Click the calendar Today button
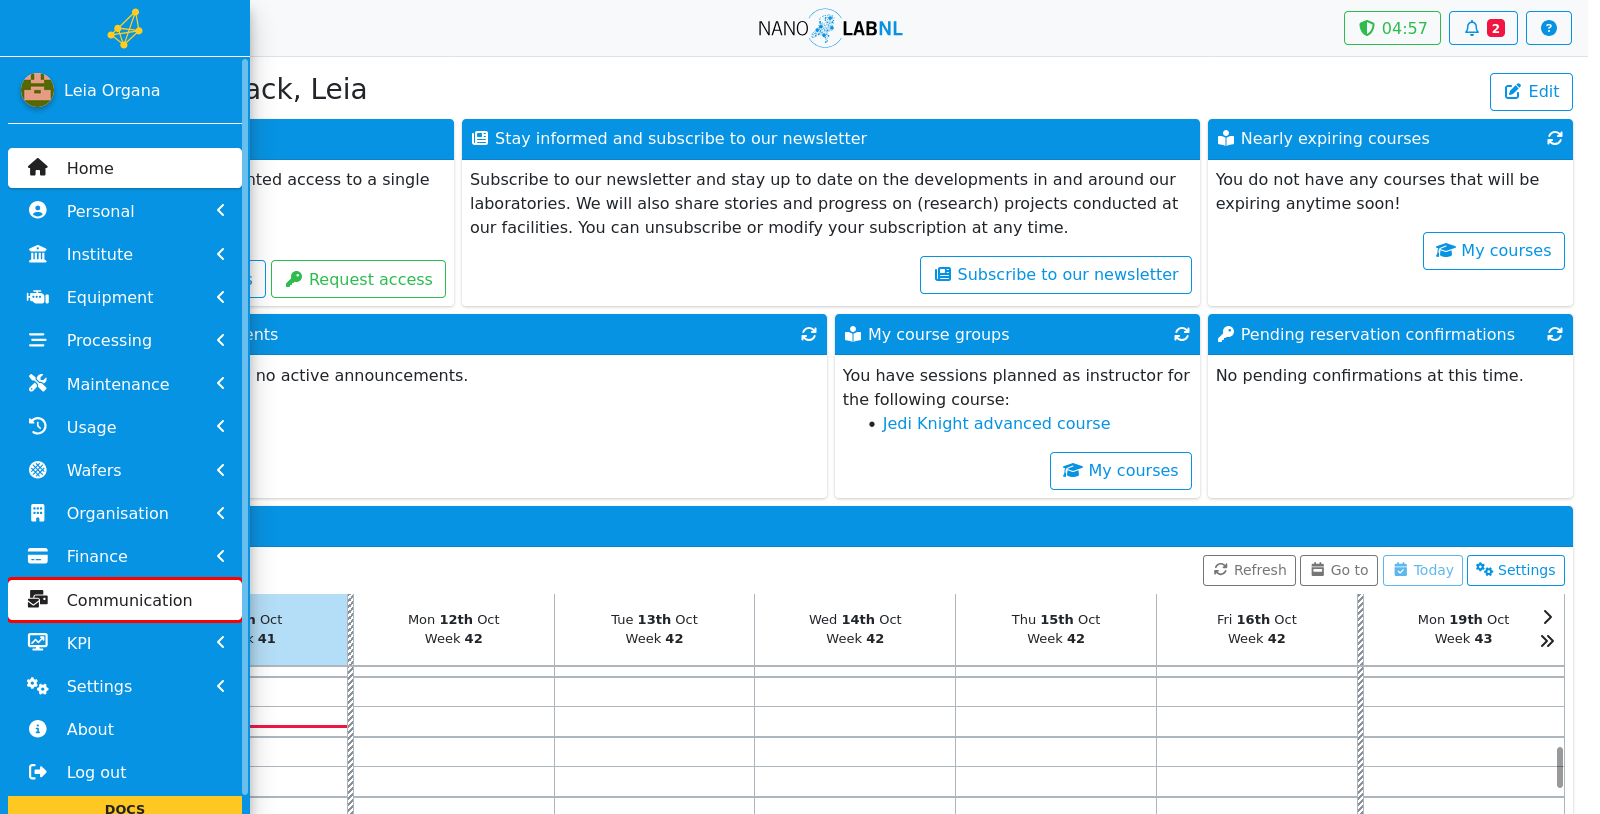The image size is (1600, 814). tap(1423, 570)
